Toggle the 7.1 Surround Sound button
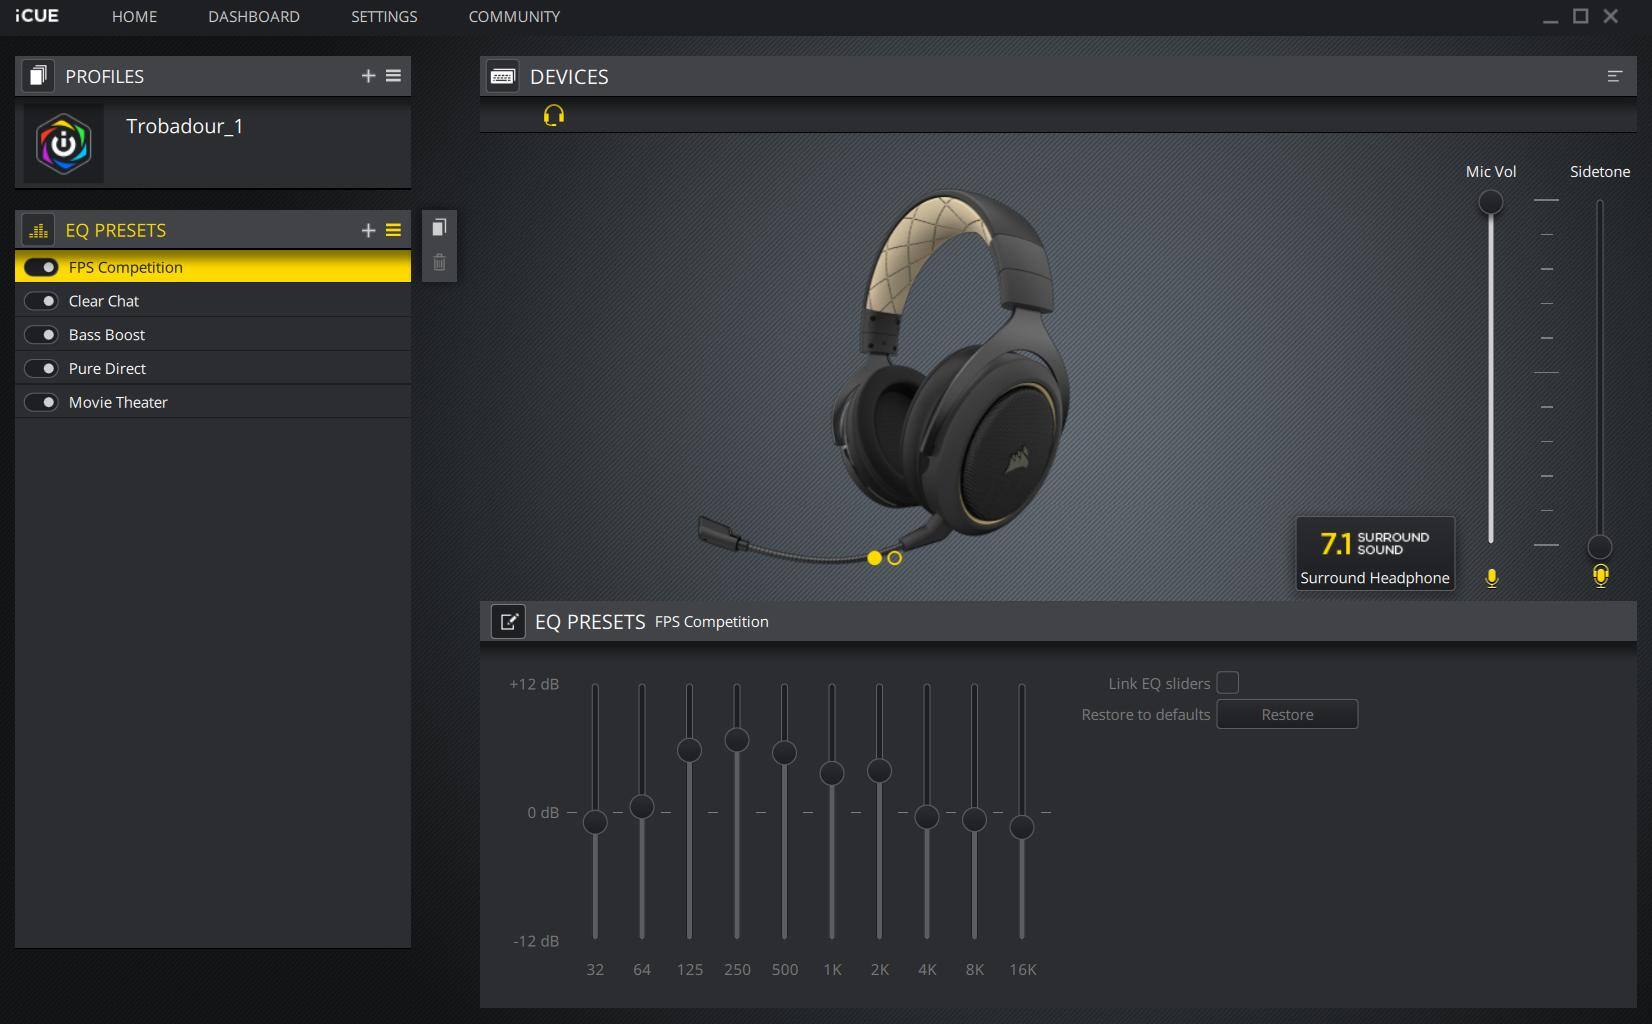 (x=1374, y=553)
